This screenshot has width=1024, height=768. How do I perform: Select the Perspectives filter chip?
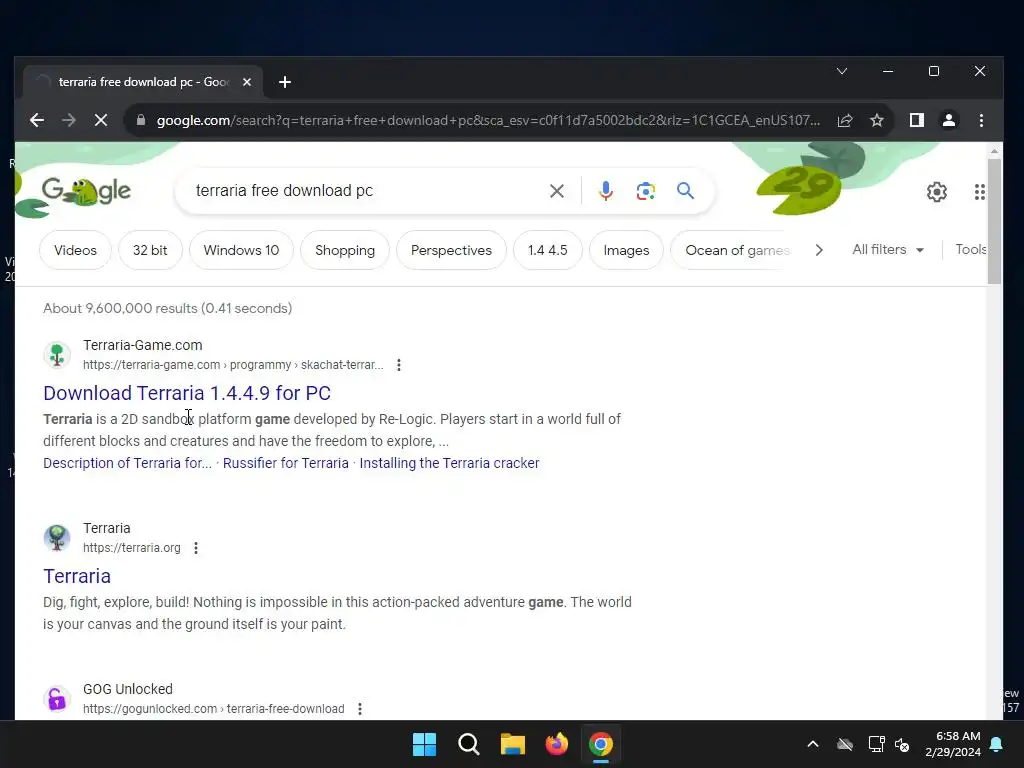pyautogui.click(x=451, y=250)
